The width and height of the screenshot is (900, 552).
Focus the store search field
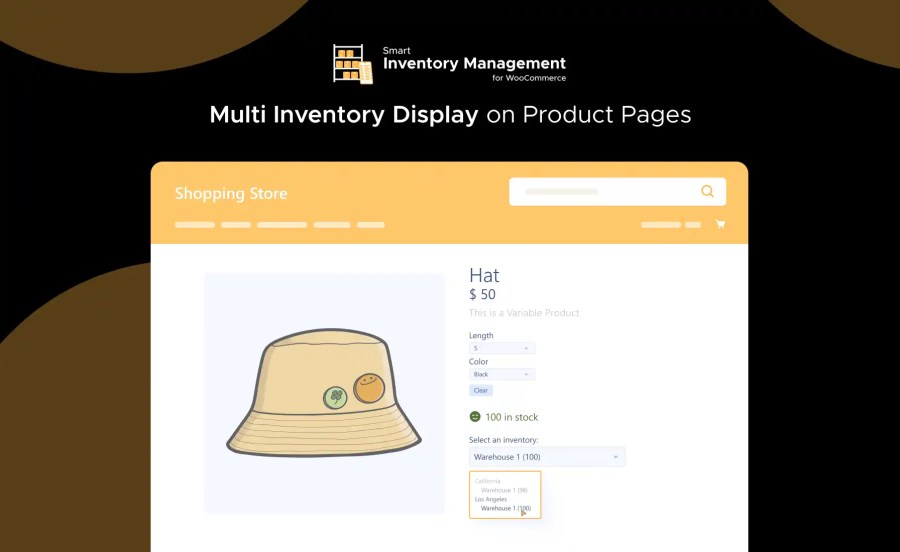click(x=617, y=192)
